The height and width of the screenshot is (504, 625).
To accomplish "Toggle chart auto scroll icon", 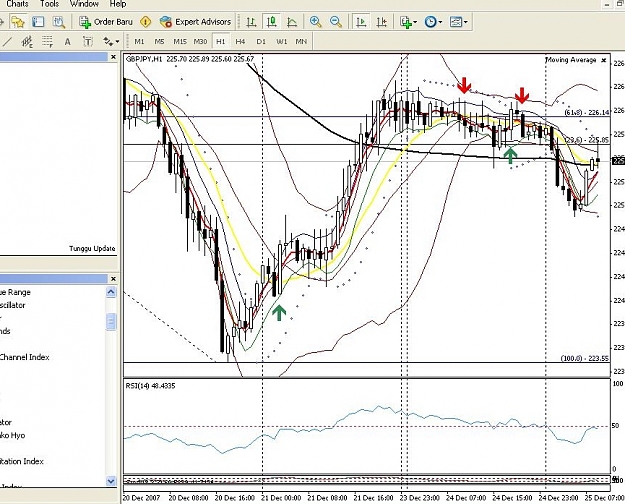I will [x=361, y=22].
